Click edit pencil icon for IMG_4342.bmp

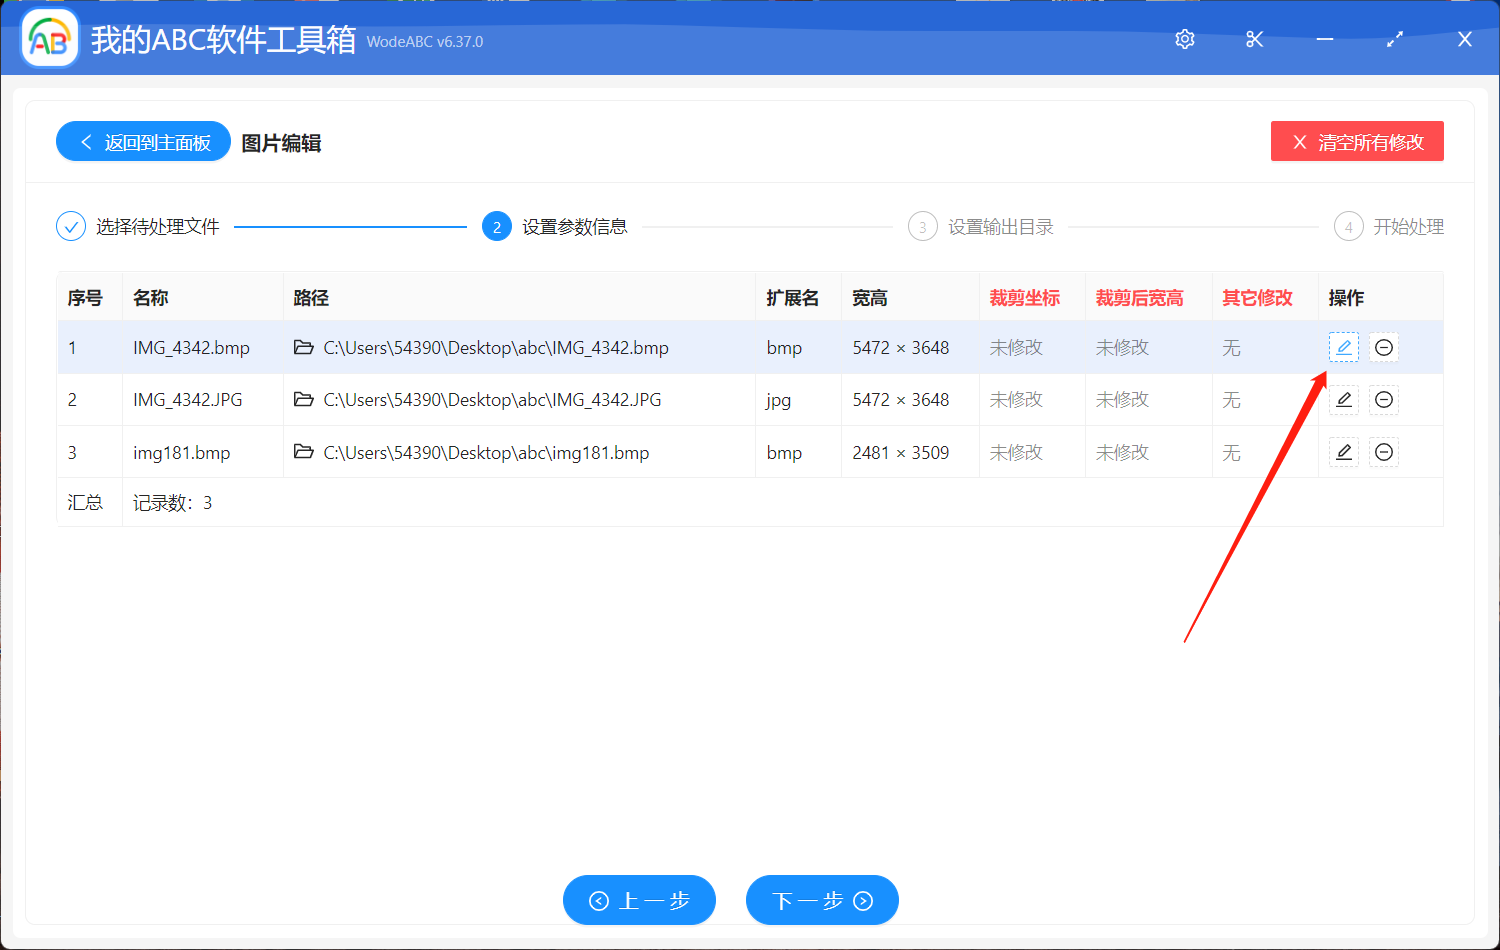click(1343, 347)
